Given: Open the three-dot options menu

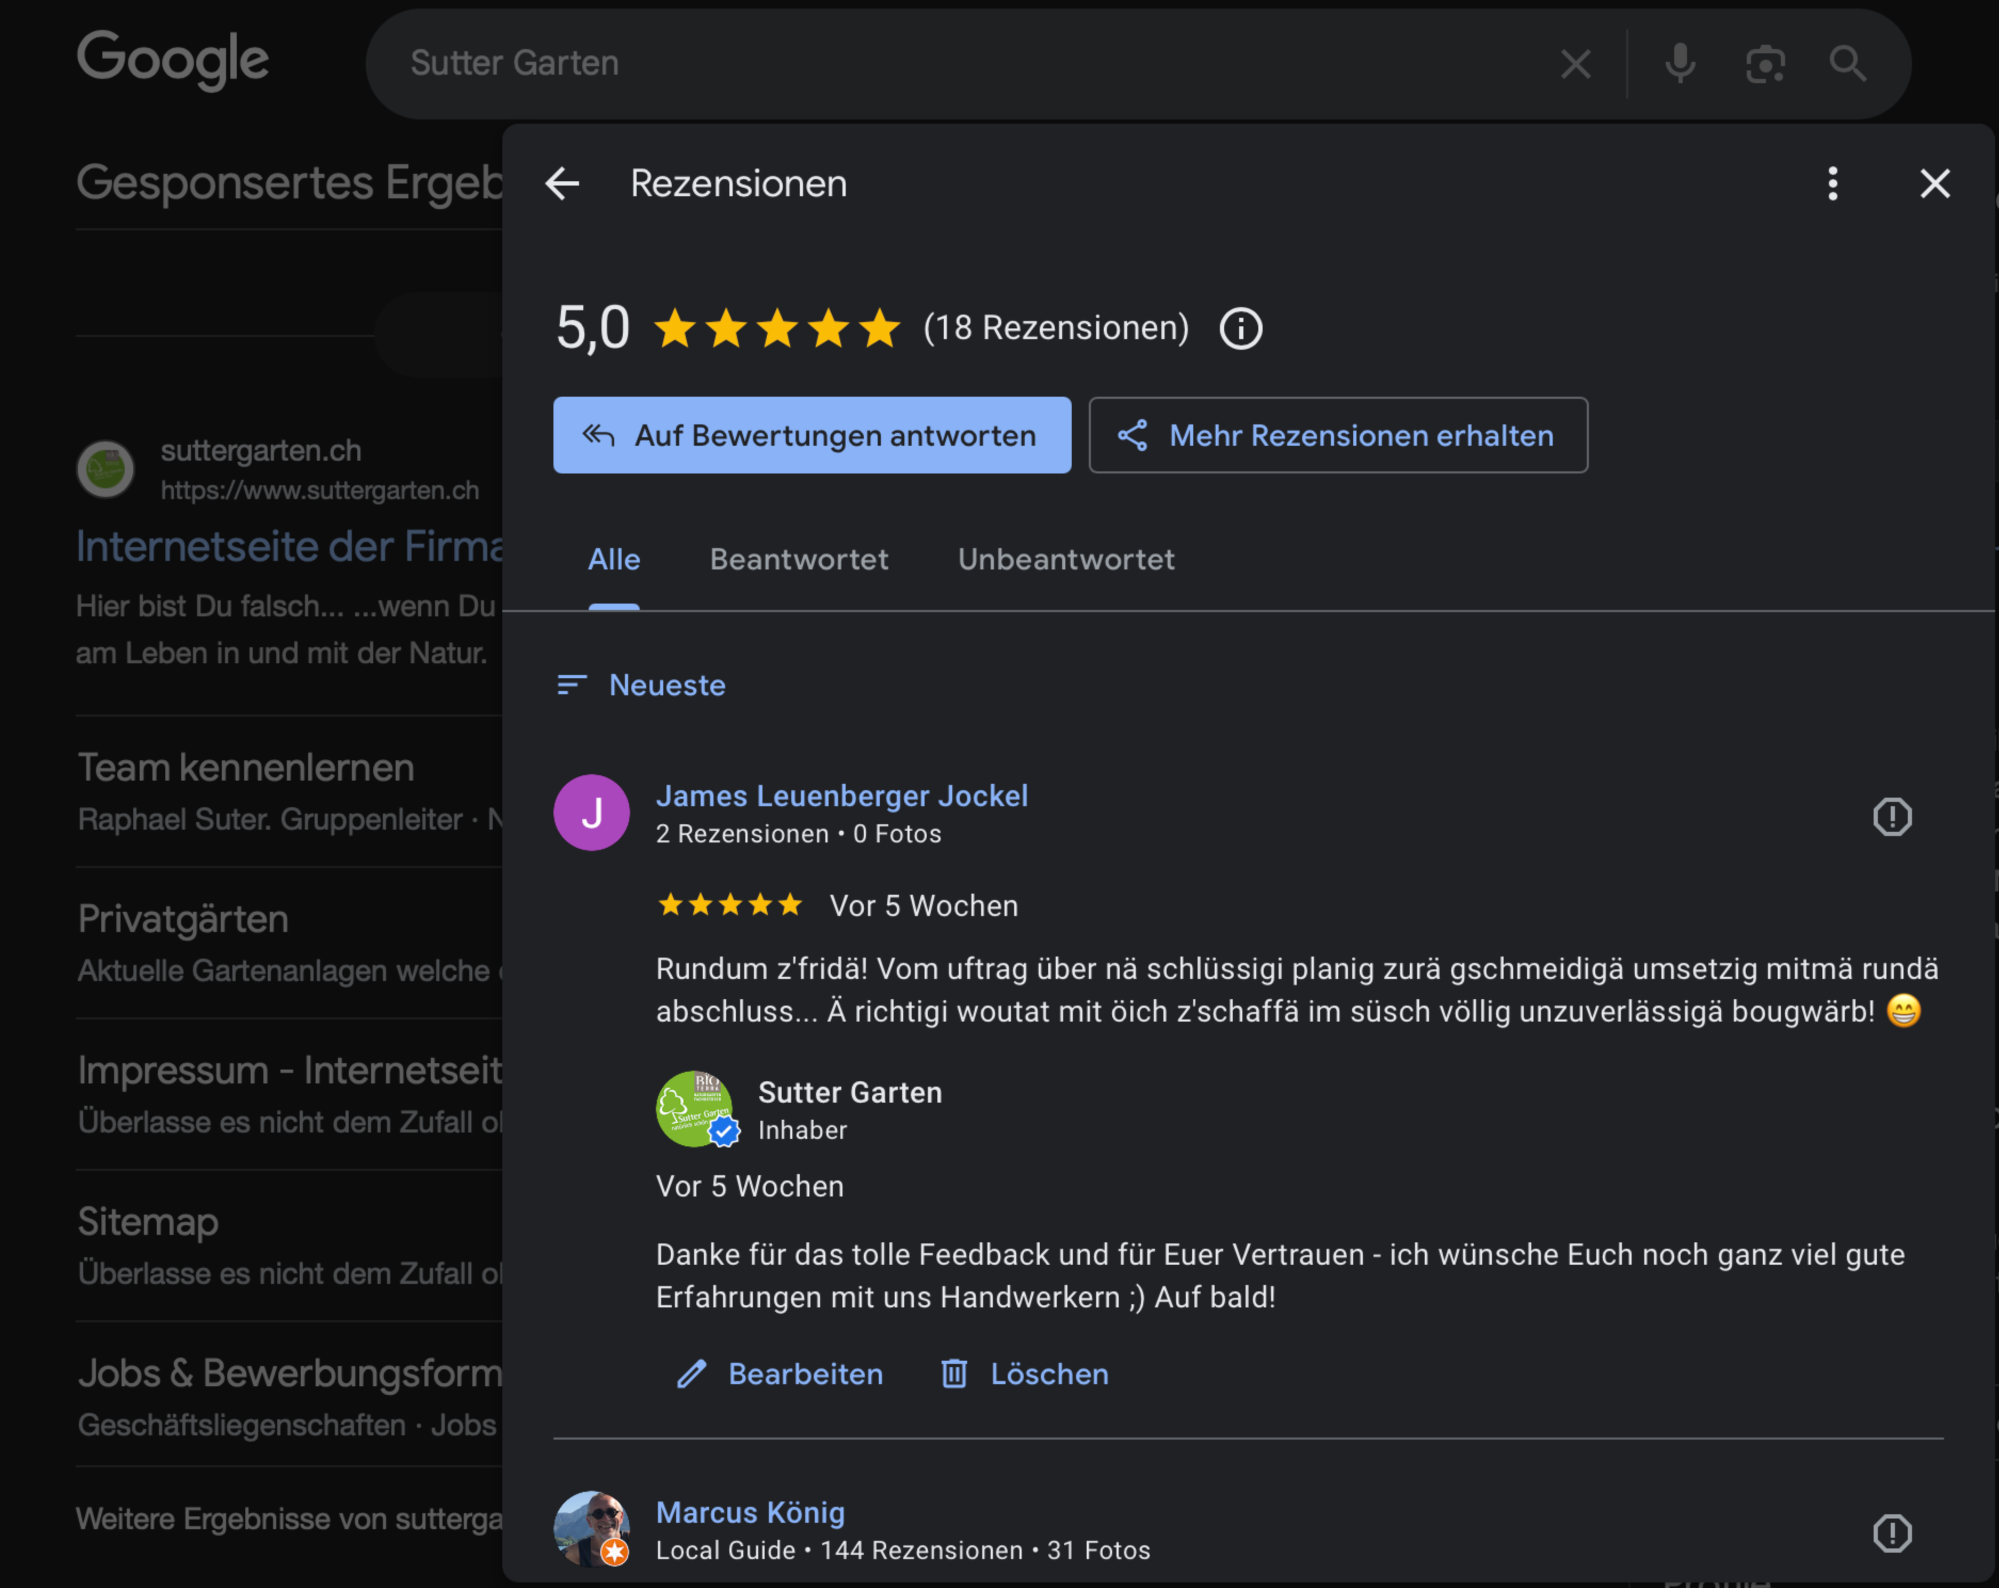Looking at the screenshot, I should 1832,184.
